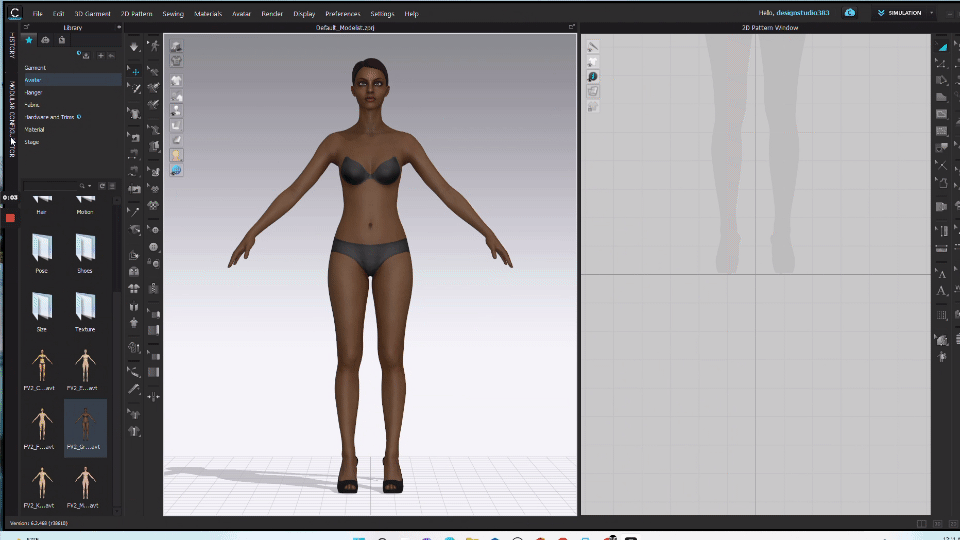The width and height of the screenshot is (960, 540).
Task: Toggle the avatar head display icon in 3D window
Action: tap(176, 156)
